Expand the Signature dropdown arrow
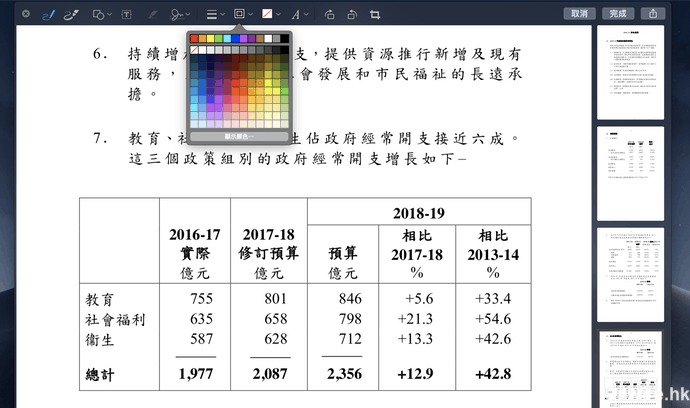Viewport: 690px width, 408px height. click(x=188, y=15)
